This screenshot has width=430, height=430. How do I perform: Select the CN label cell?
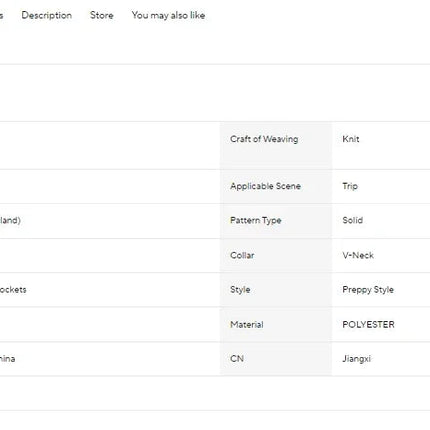pos(276,359)
